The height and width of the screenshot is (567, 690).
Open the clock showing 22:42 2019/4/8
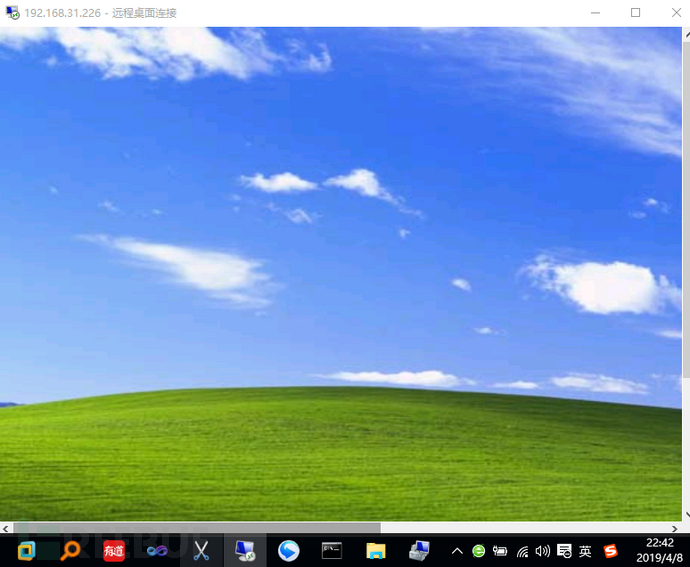click(x=660, y=550)
